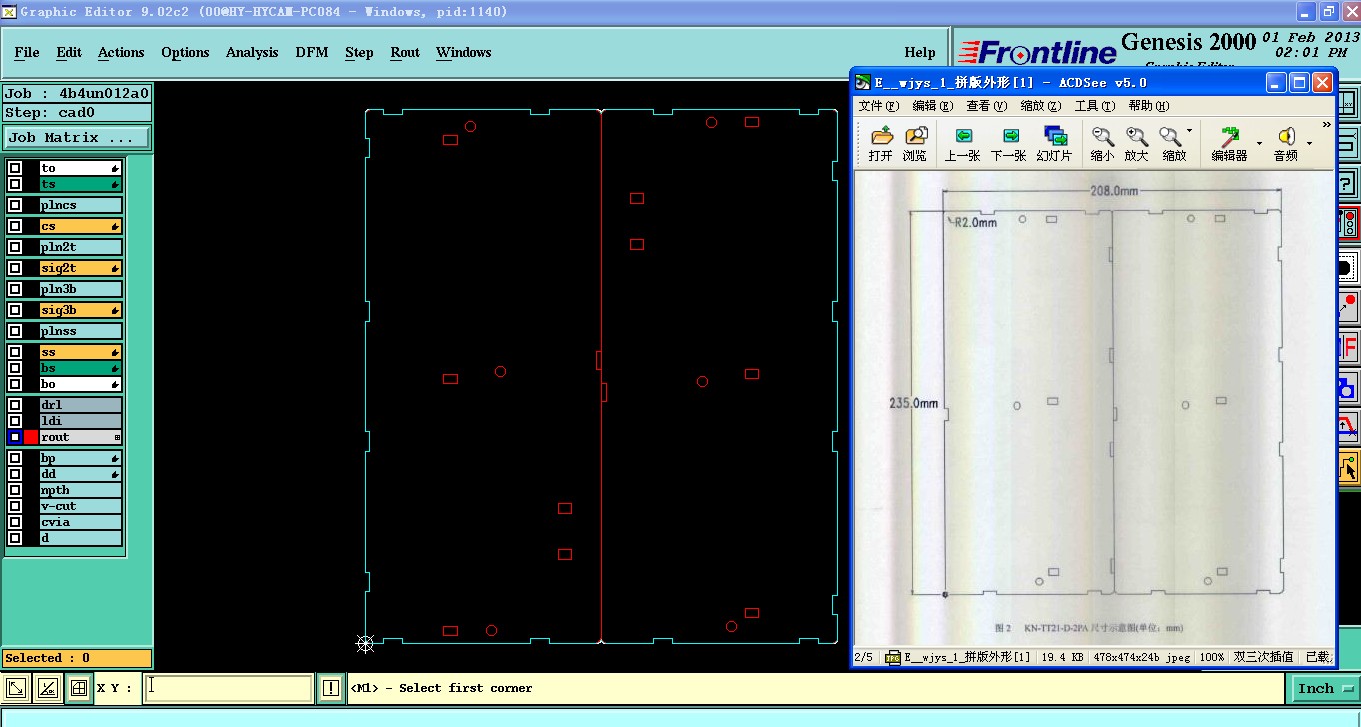Select the 'pln2t' layer row
This screenshot has width=1361, height=727.
pyautogui.click(x=80, y=247)
